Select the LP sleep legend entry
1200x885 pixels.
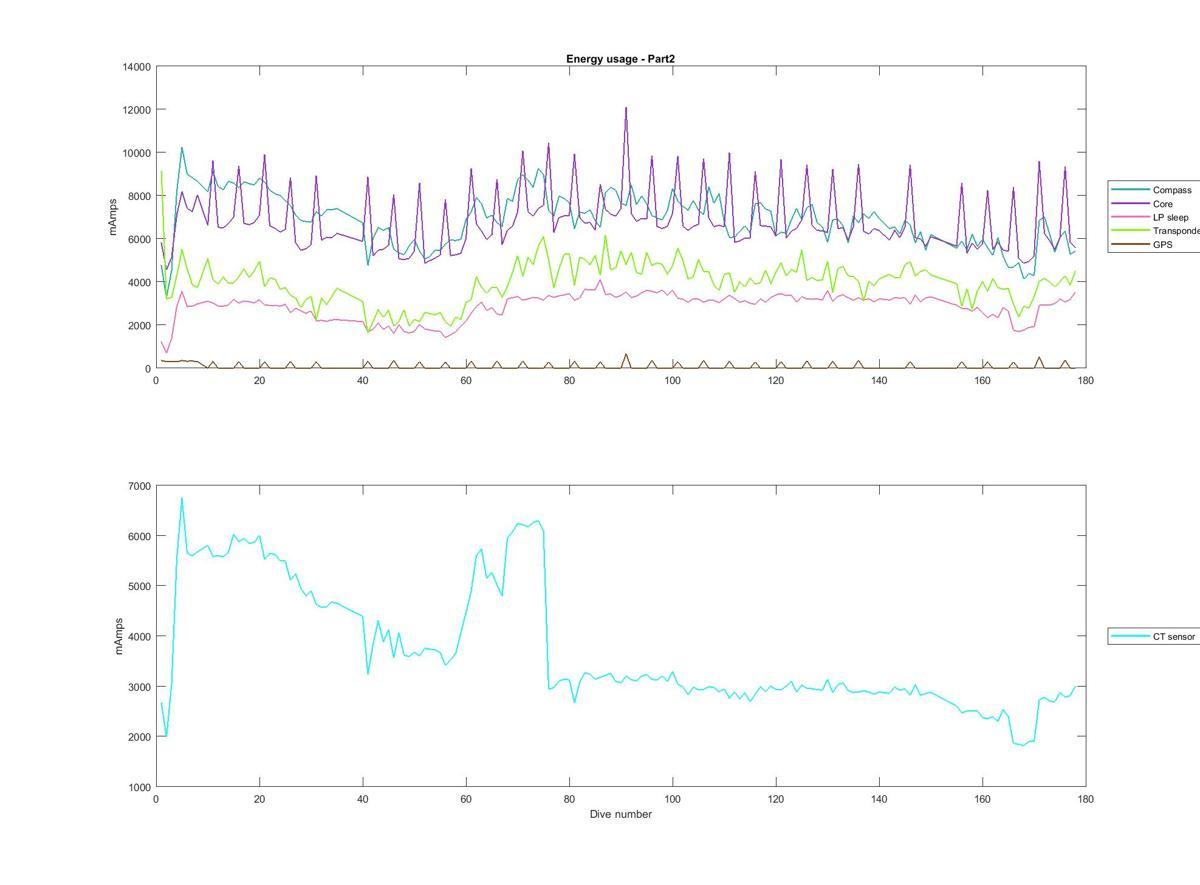point(1151,217)
